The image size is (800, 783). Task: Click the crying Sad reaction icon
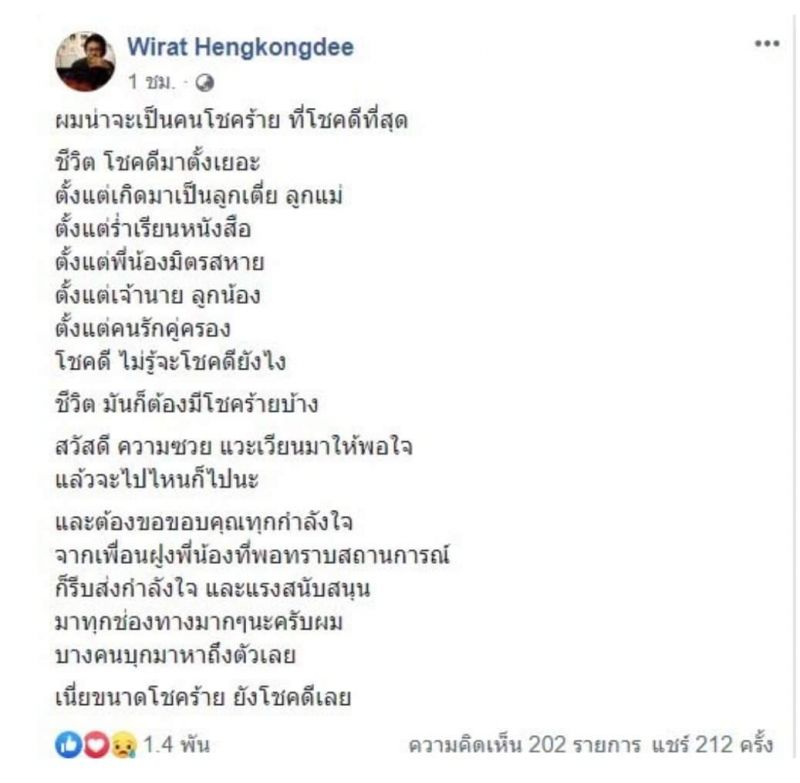coord(123,744)
